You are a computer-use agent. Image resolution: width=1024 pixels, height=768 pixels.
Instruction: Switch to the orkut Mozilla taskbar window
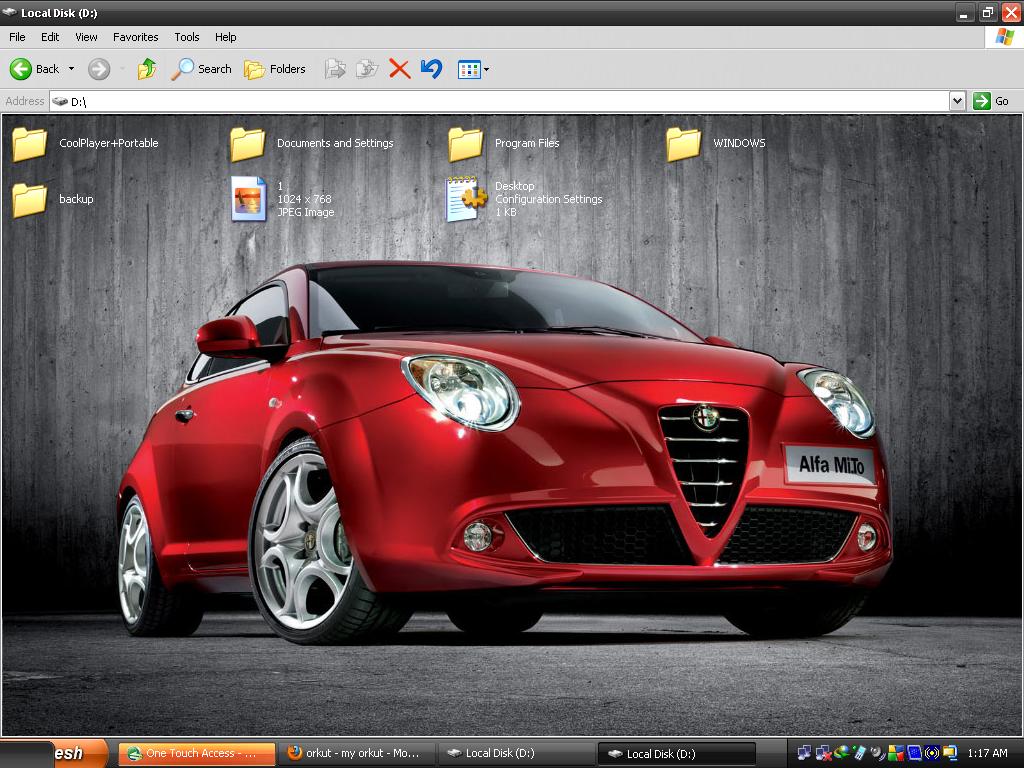[x=357, y=753]
